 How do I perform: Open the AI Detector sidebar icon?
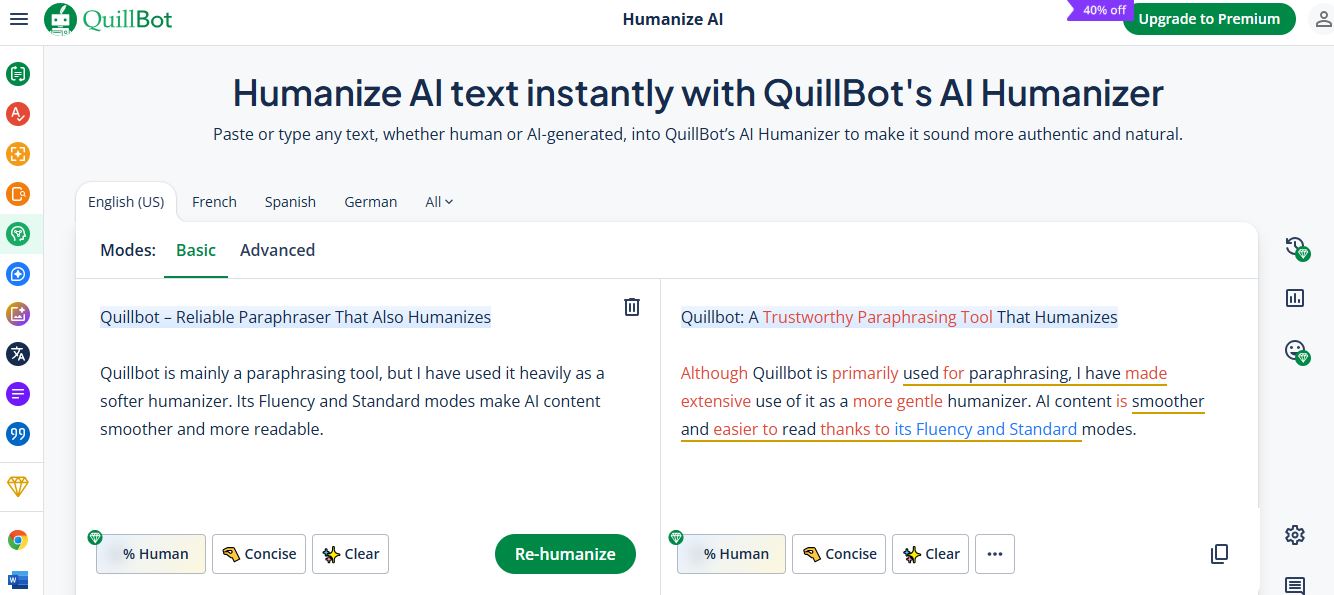click(18, 154)
